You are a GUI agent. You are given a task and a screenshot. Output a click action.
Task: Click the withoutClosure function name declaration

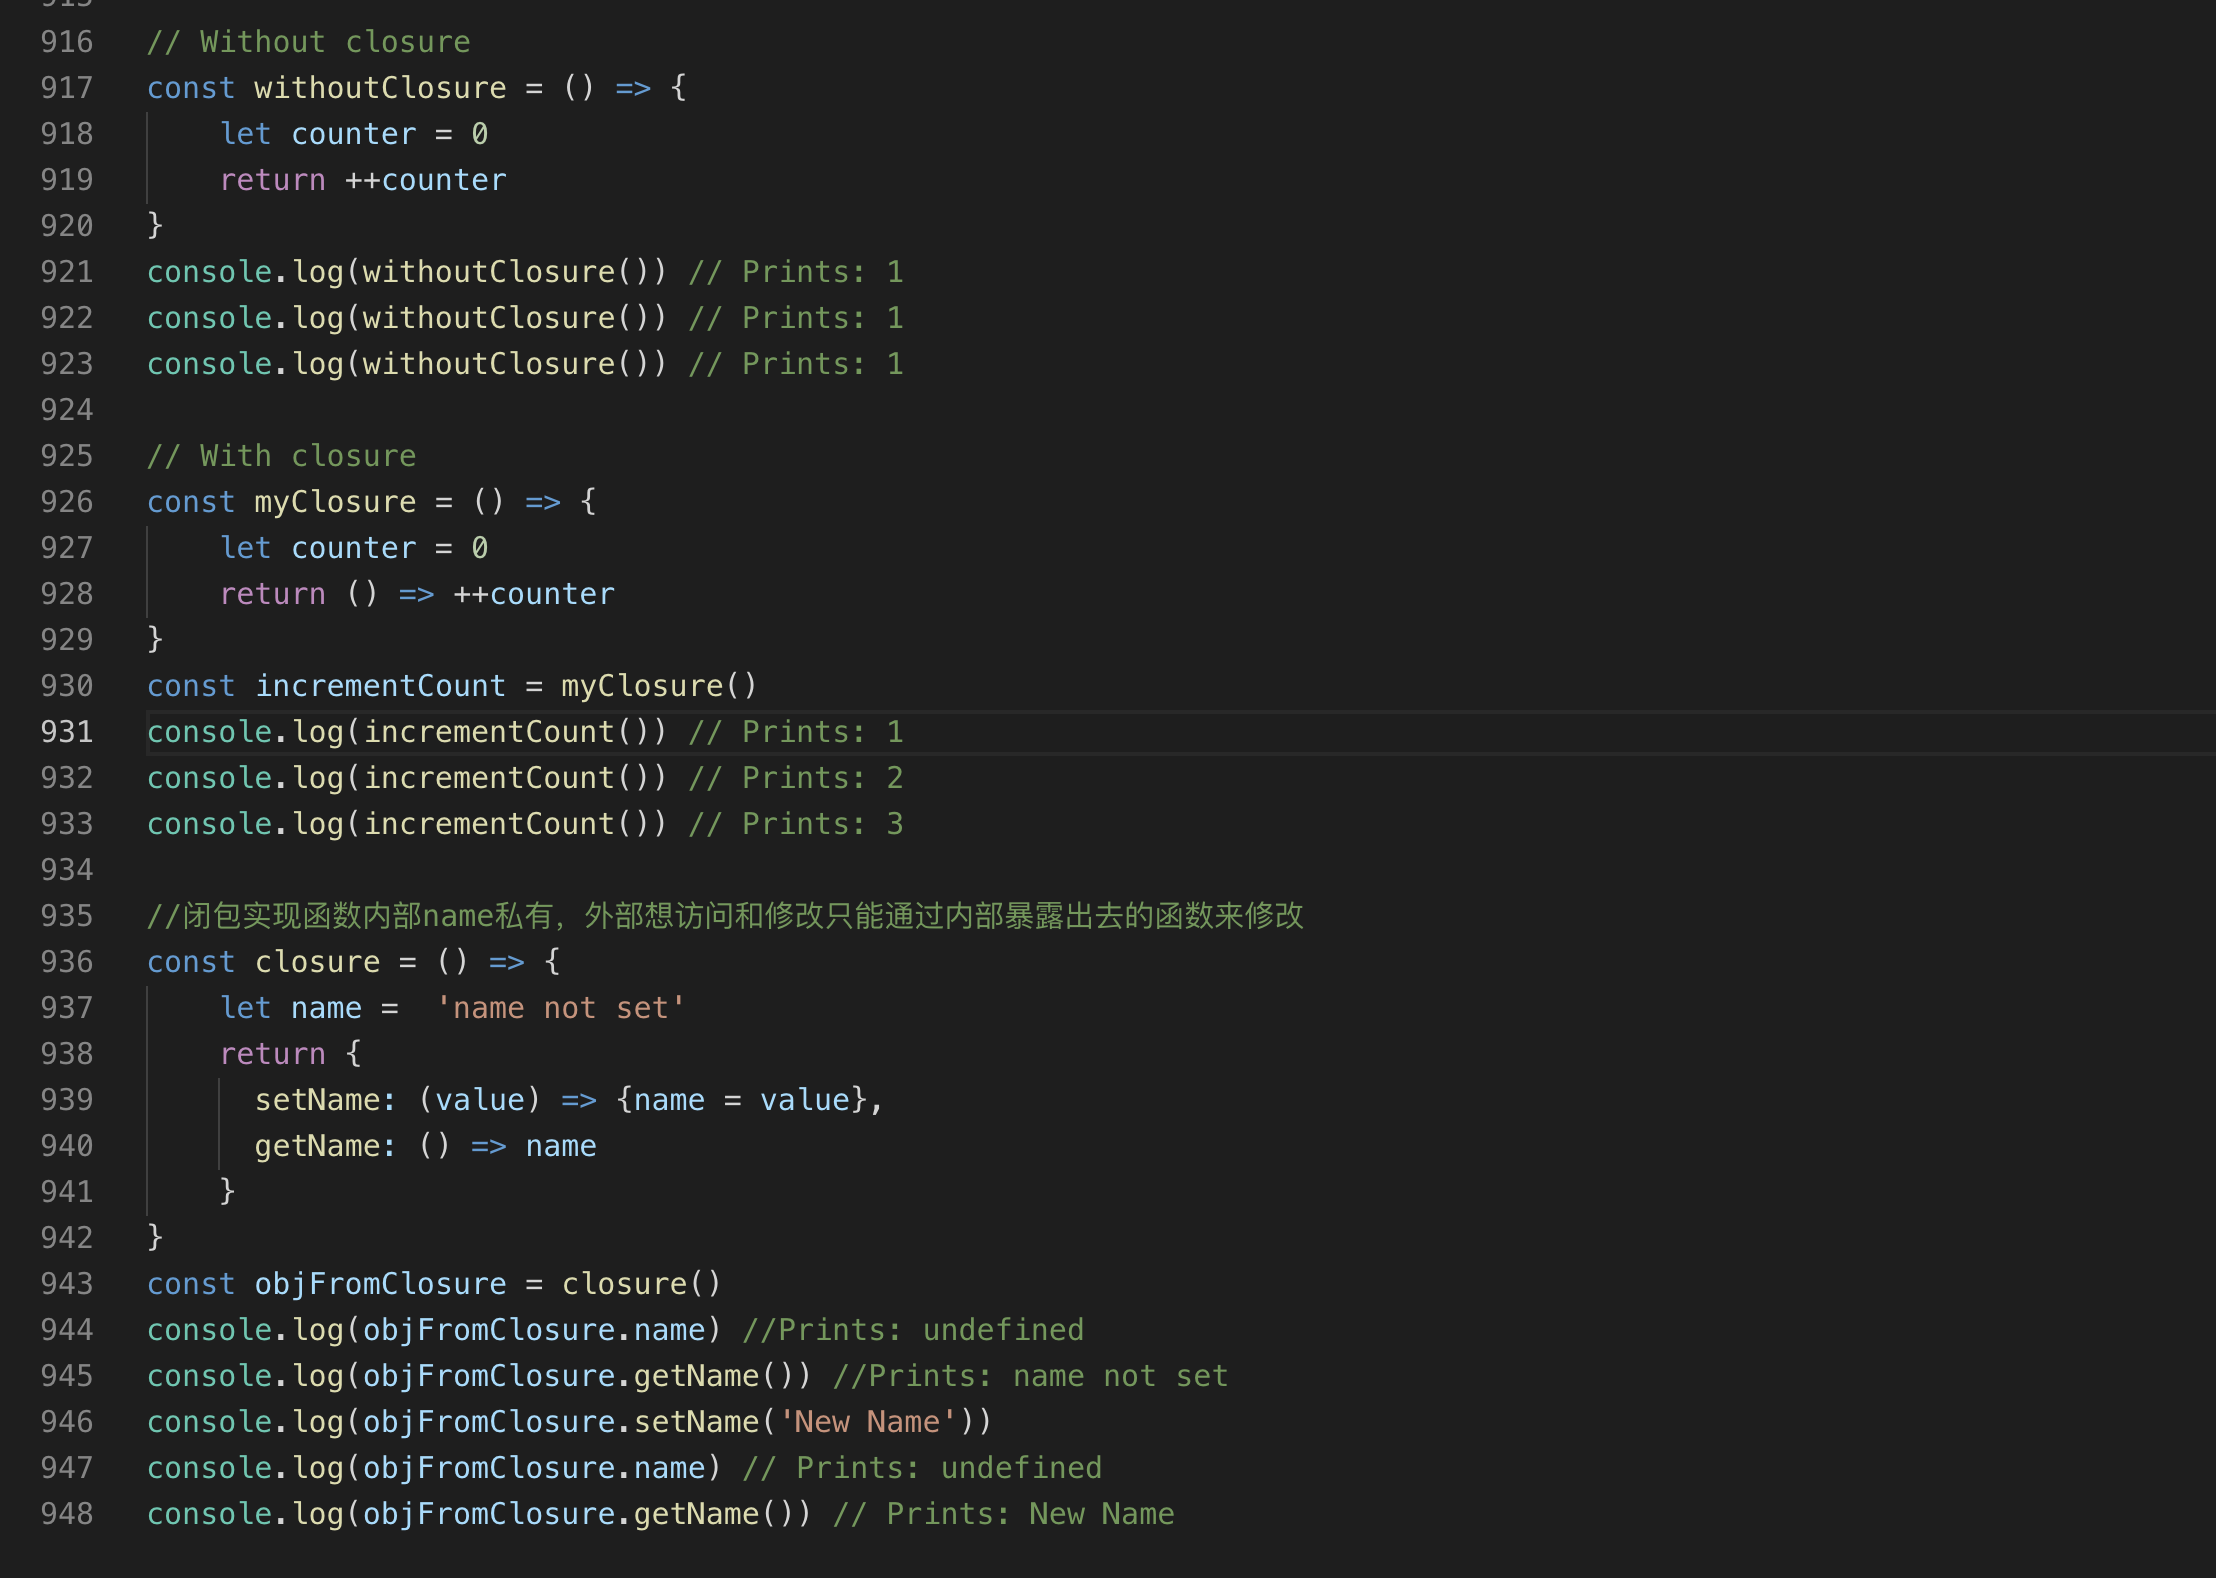click(x=379, y=88)
